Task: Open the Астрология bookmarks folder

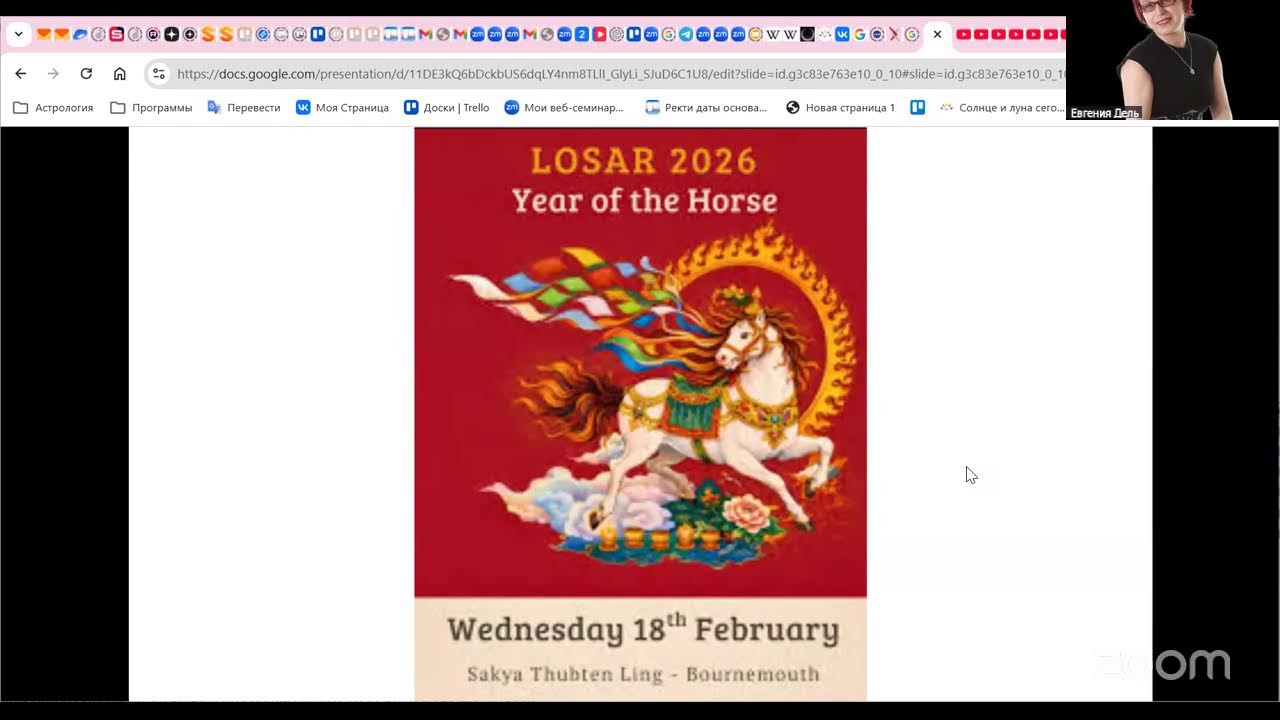Action: coord(53,107)
